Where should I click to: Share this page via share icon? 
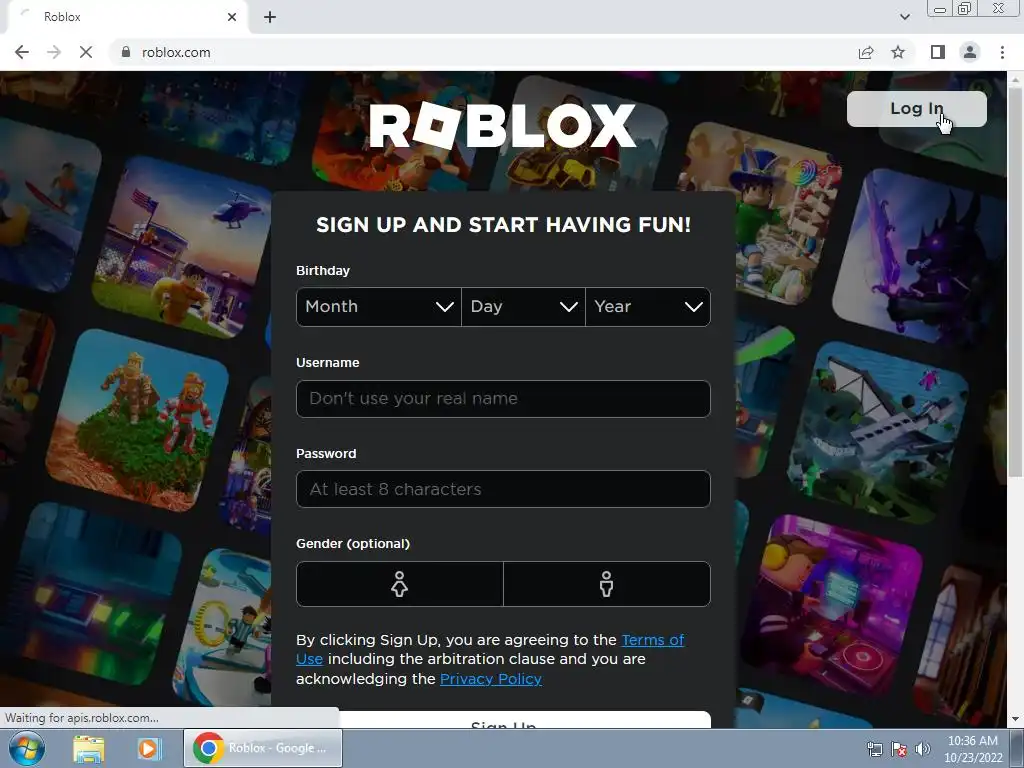pos(866,52)
